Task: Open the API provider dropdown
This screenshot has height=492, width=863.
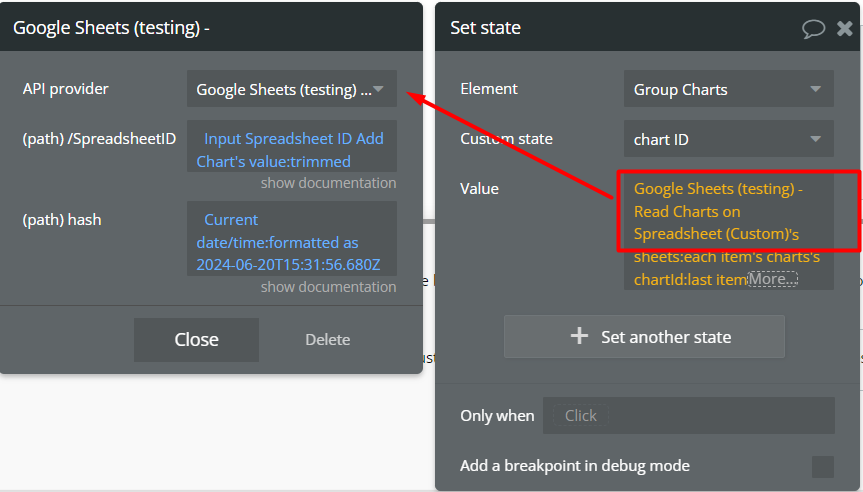Action: 292,89
